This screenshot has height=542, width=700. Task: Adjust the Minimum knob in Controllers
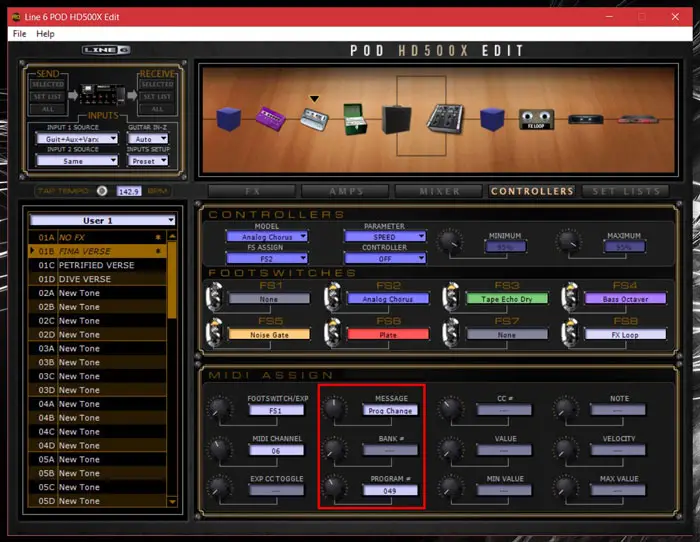[450, 241]
